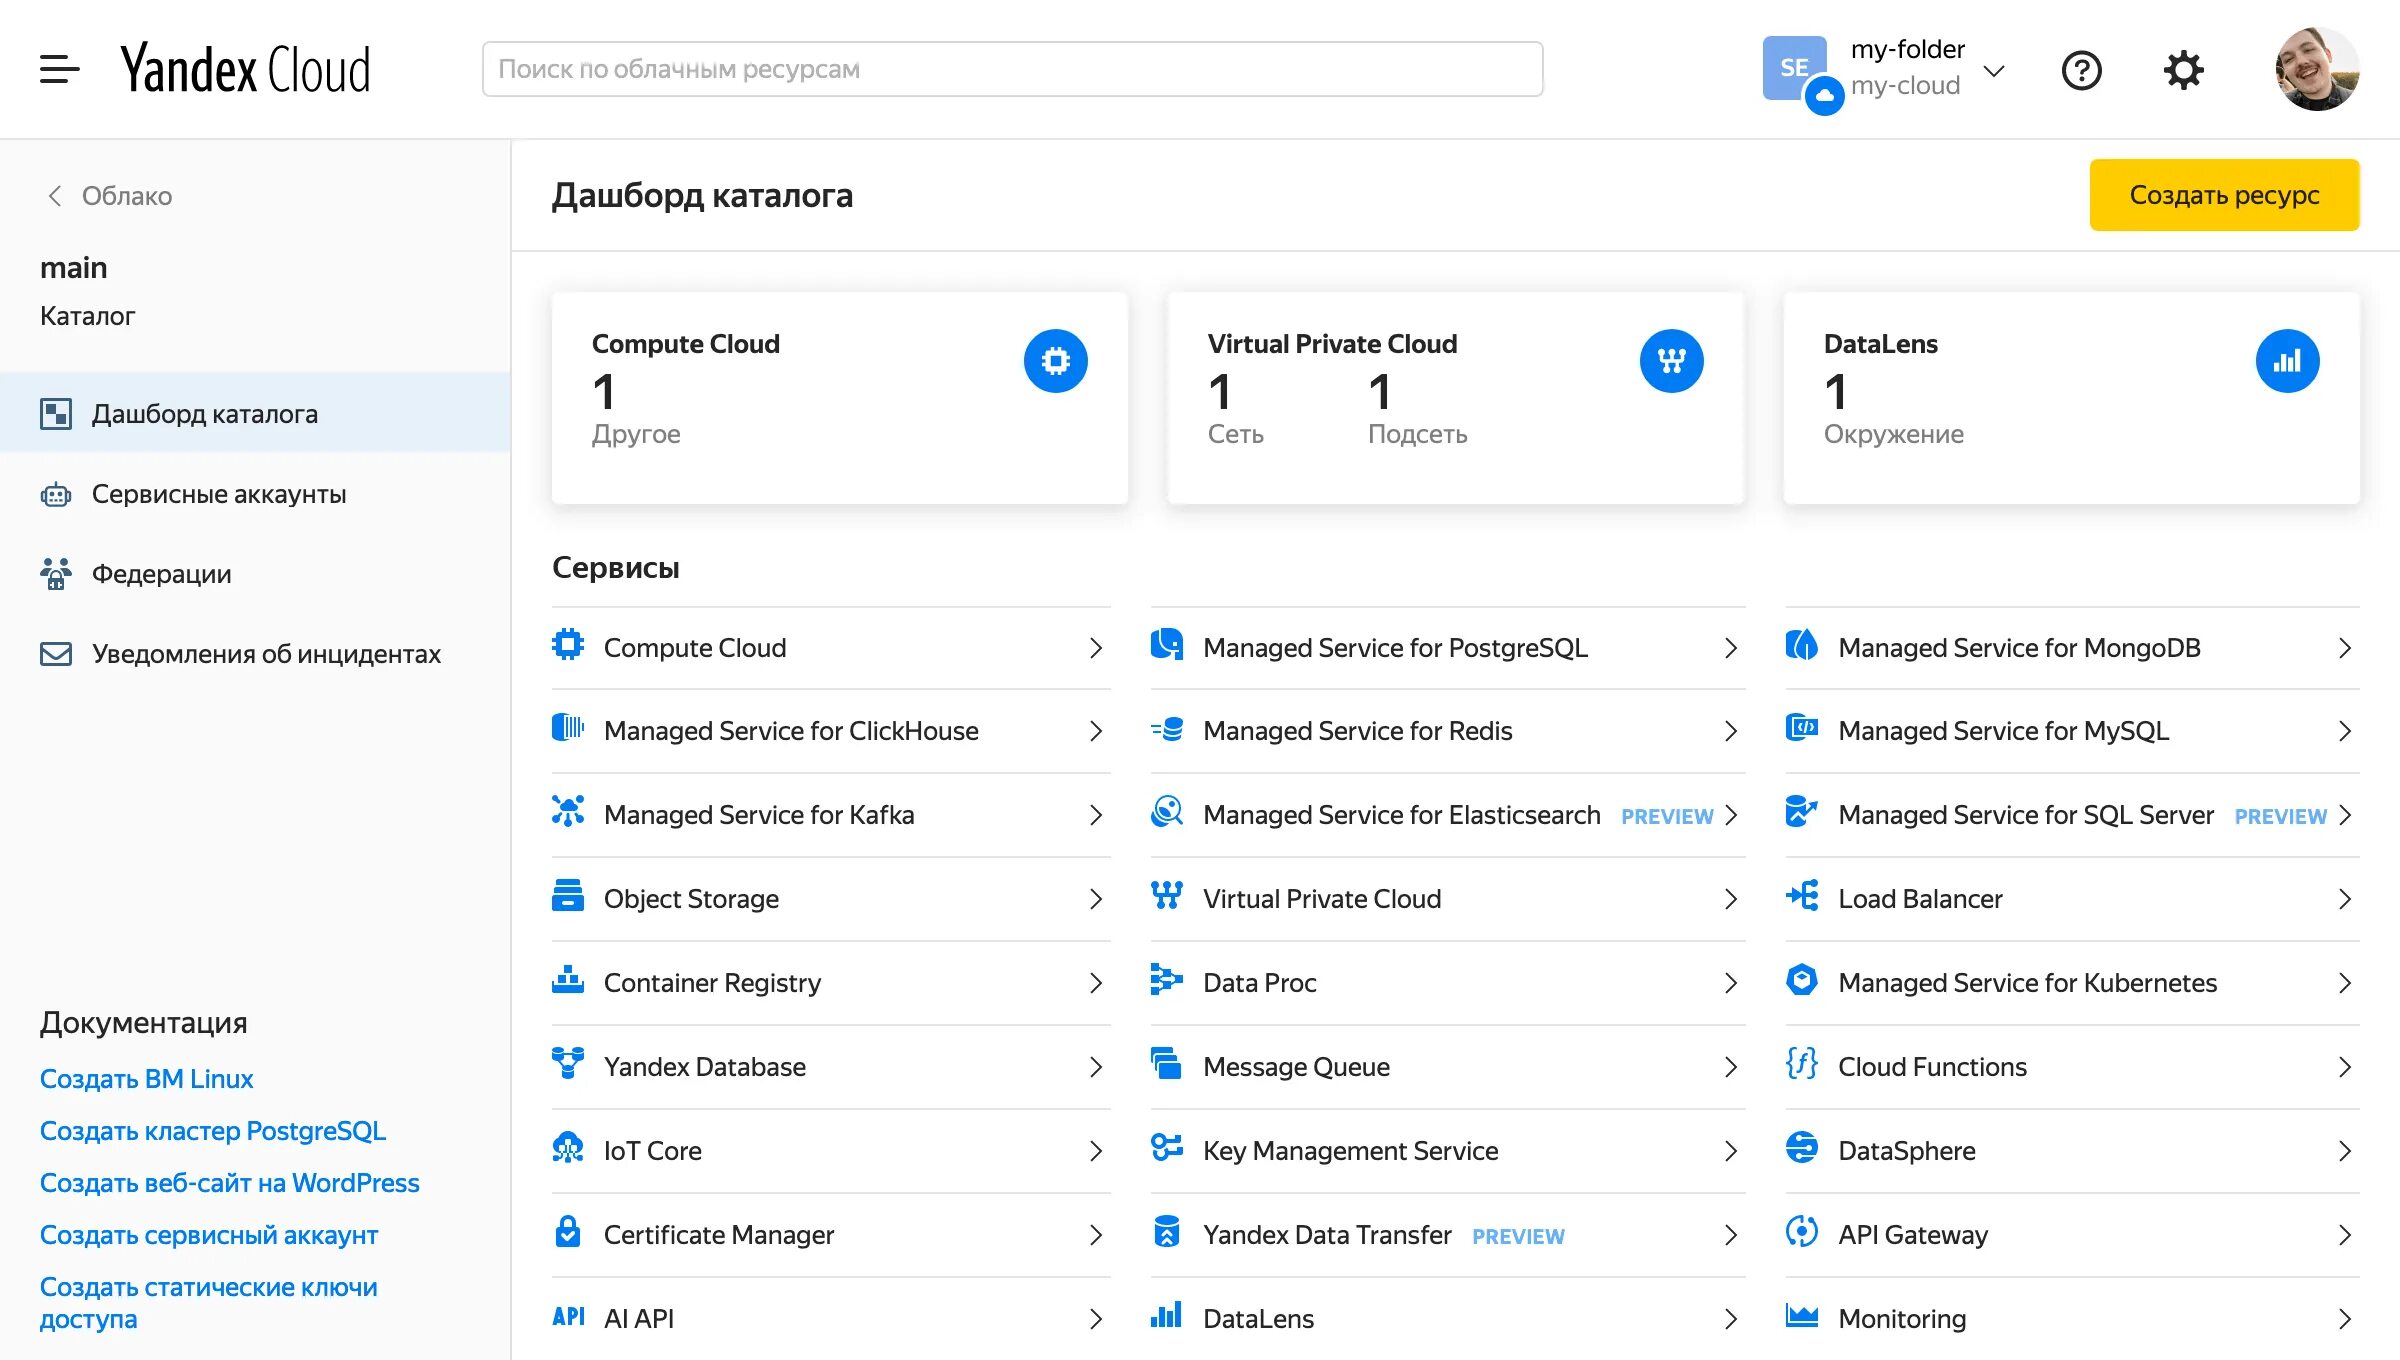Click the Virtual Private Cloud card icon
Viewport: 2400px width, 1360px height.
click(x=1671, y=361)
